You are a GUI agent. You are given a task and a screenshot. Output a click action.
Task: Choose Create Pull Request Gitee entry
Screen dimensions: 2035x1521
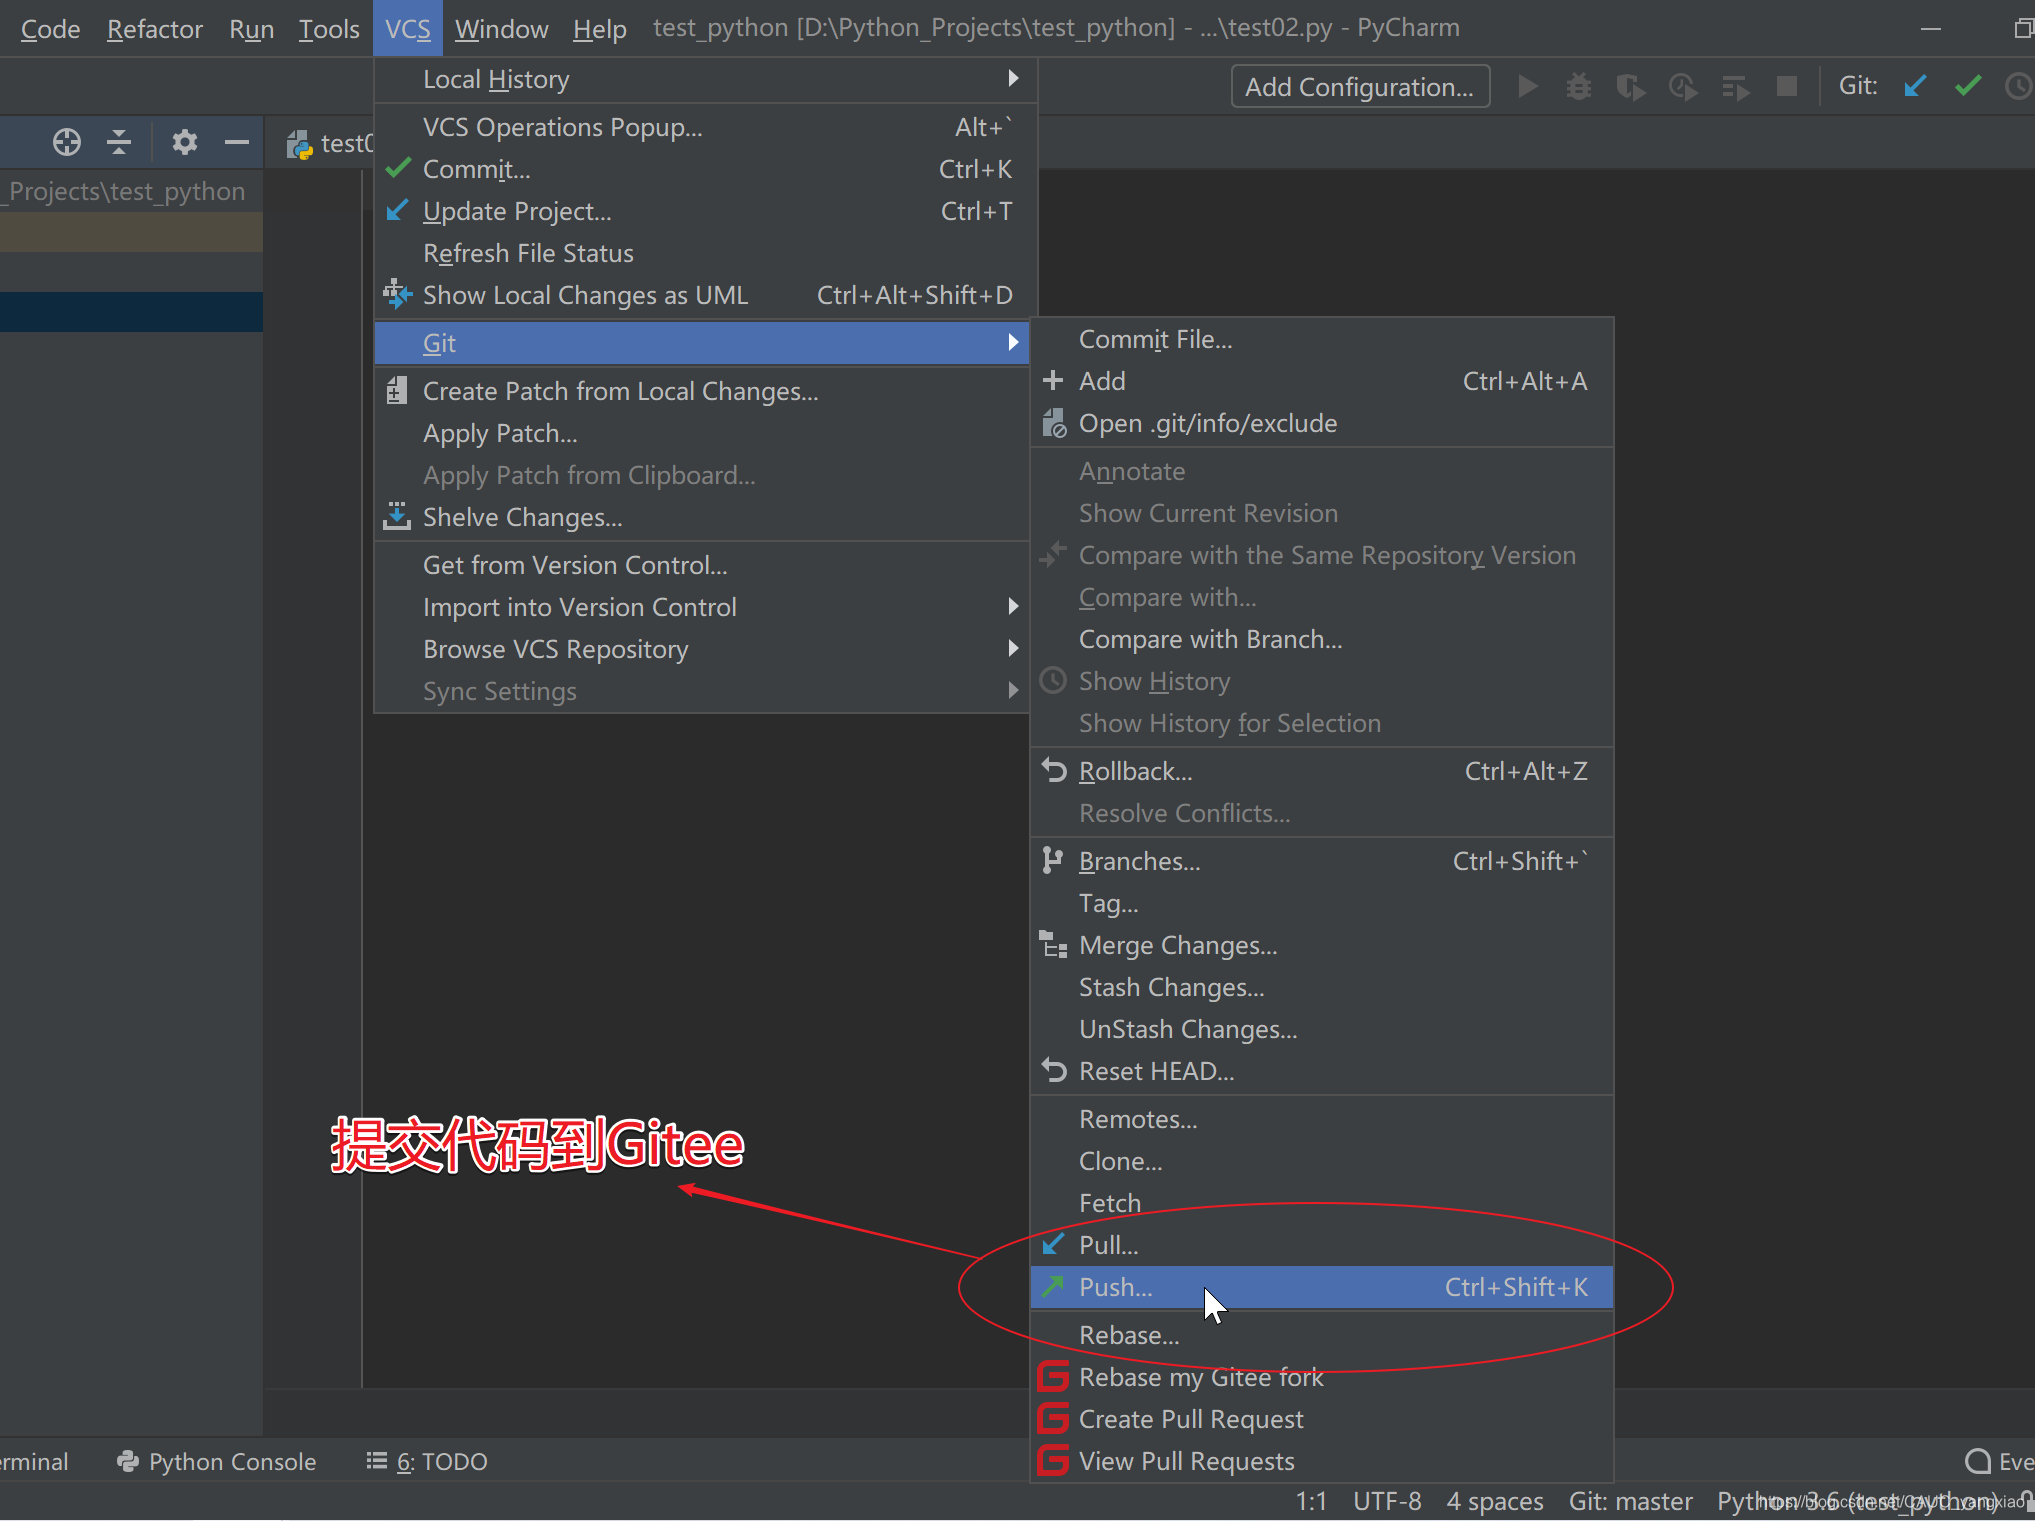1190,1419
